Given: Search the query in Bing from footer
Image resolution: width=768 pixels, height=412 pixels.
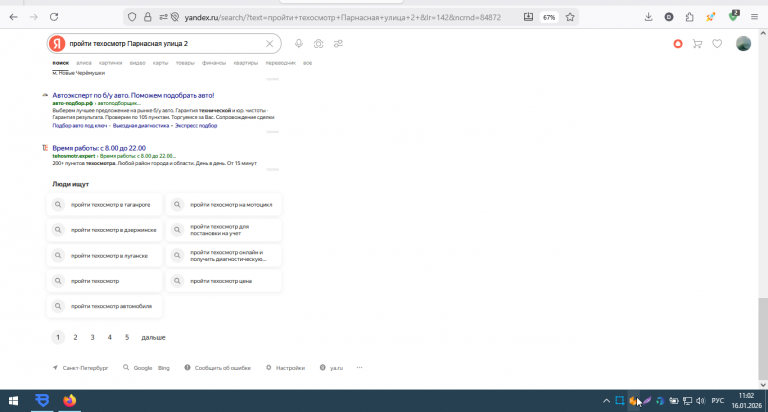Looking at the screenshot, I should click(164, 368).
